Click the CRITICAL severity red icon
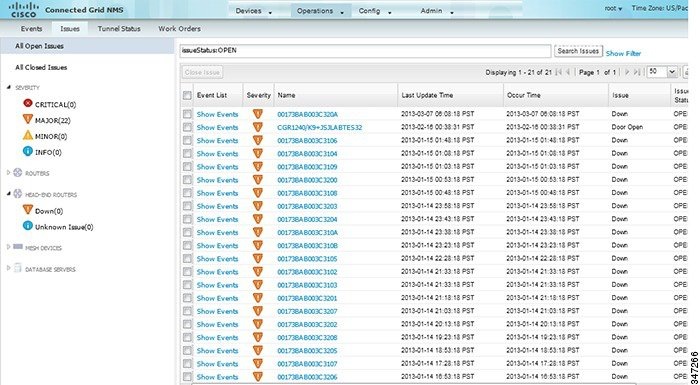700x385 pixels. click(28, 104)
